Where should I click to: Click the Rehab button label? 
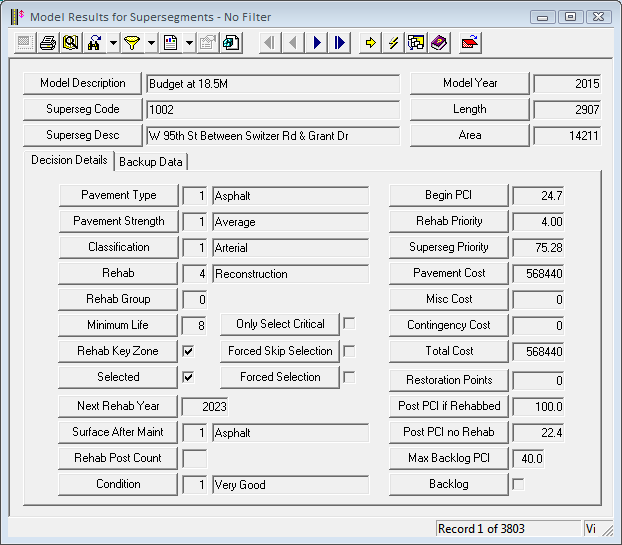click(x=118, y=273)
